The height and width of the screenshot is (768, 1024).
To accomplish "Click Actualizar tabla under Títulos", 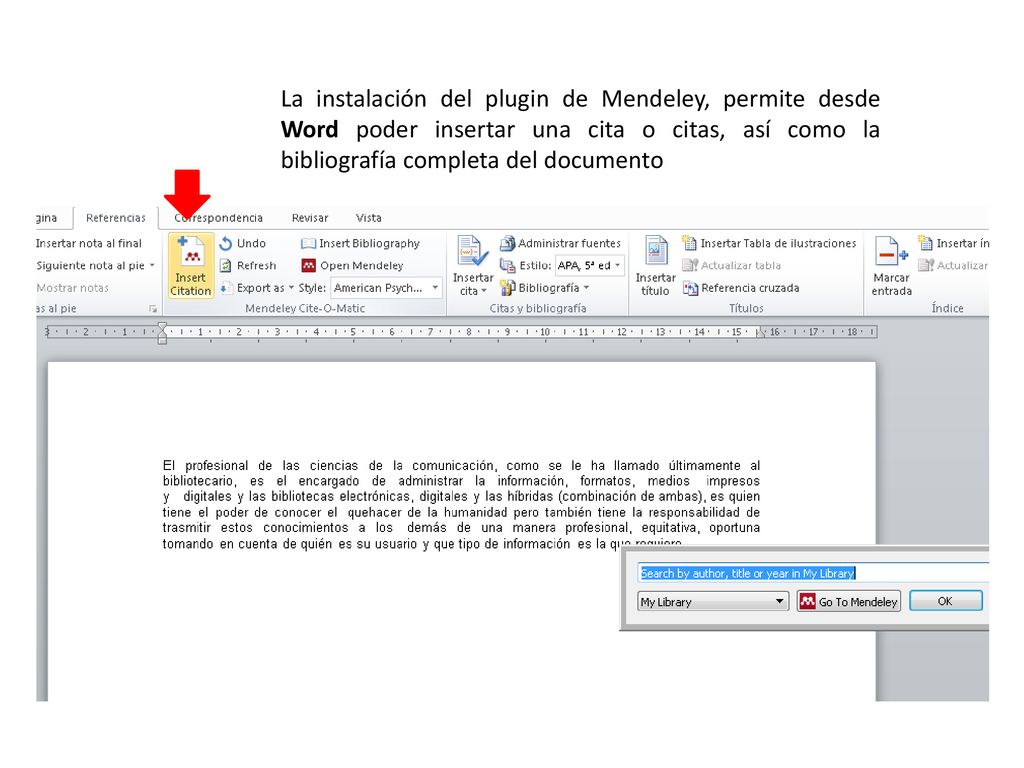I will pyautogui.click(x=731, y=265).
